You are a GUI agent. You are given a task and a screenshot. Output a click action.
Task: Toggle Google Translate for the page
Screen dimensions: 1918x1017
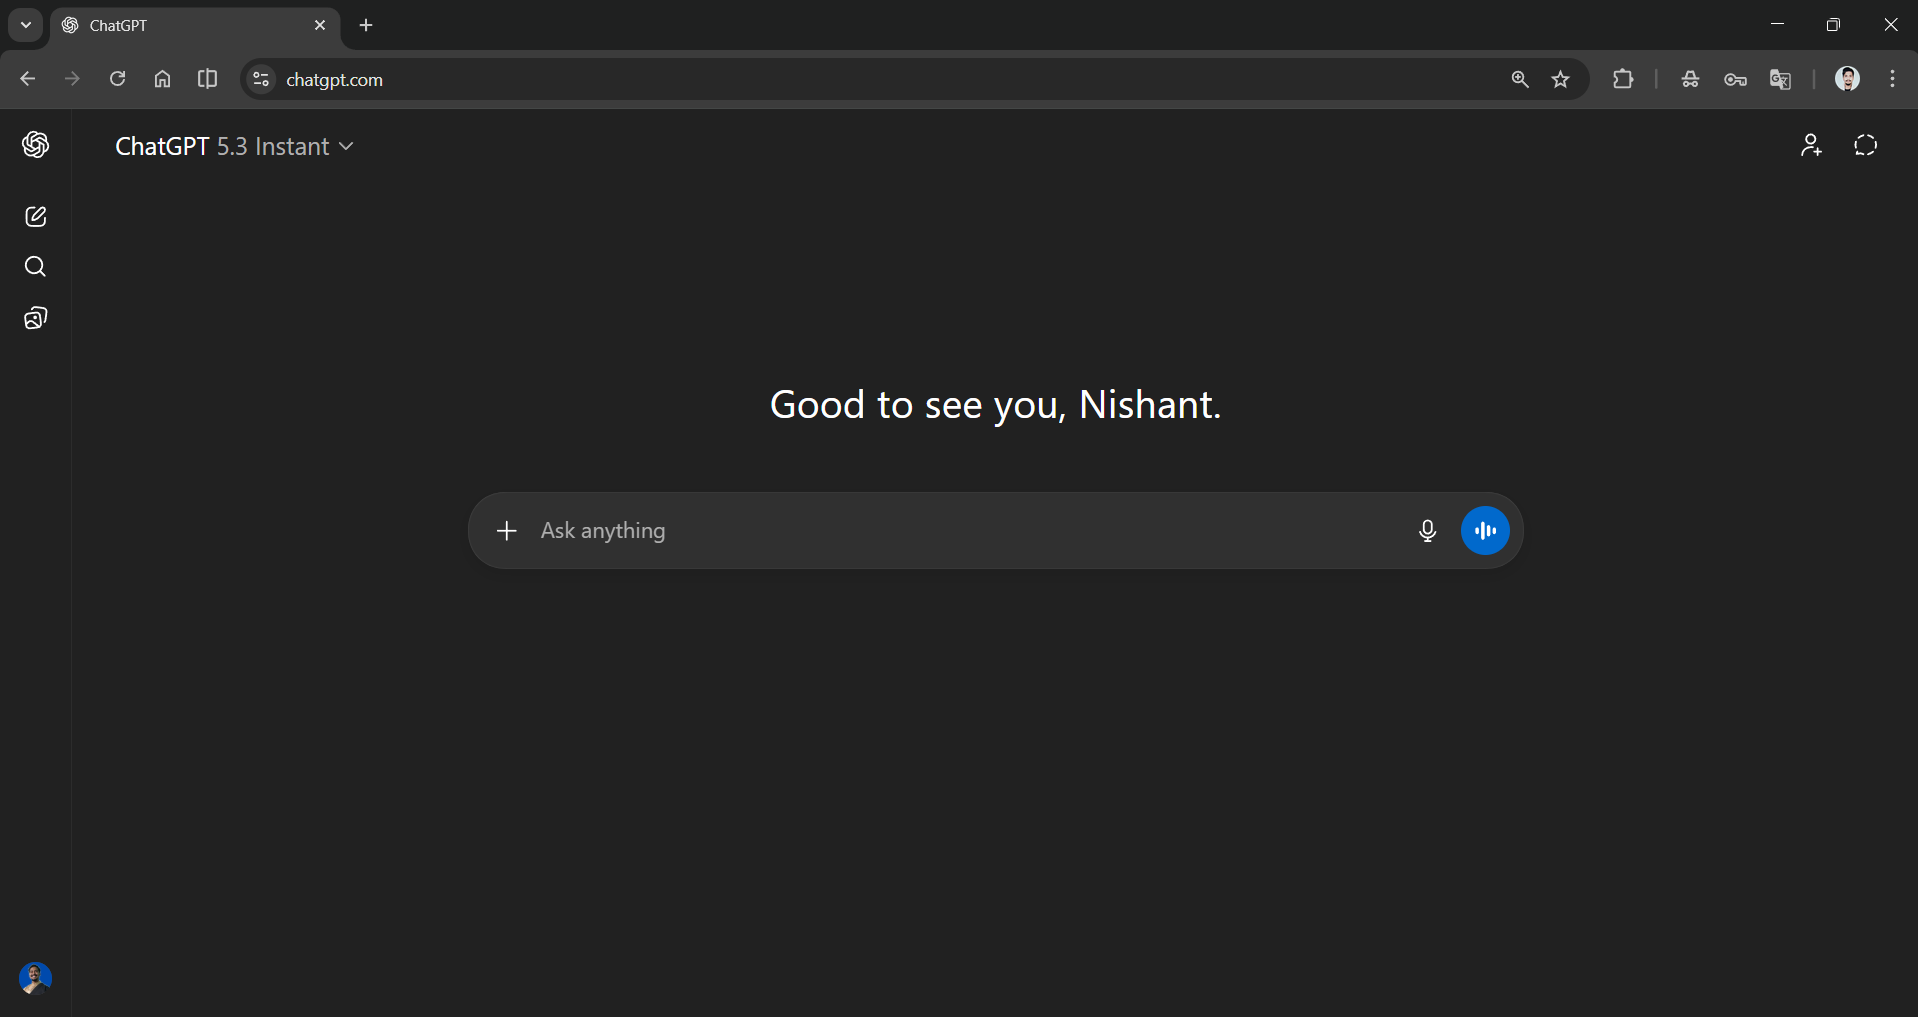[1780, 79]
